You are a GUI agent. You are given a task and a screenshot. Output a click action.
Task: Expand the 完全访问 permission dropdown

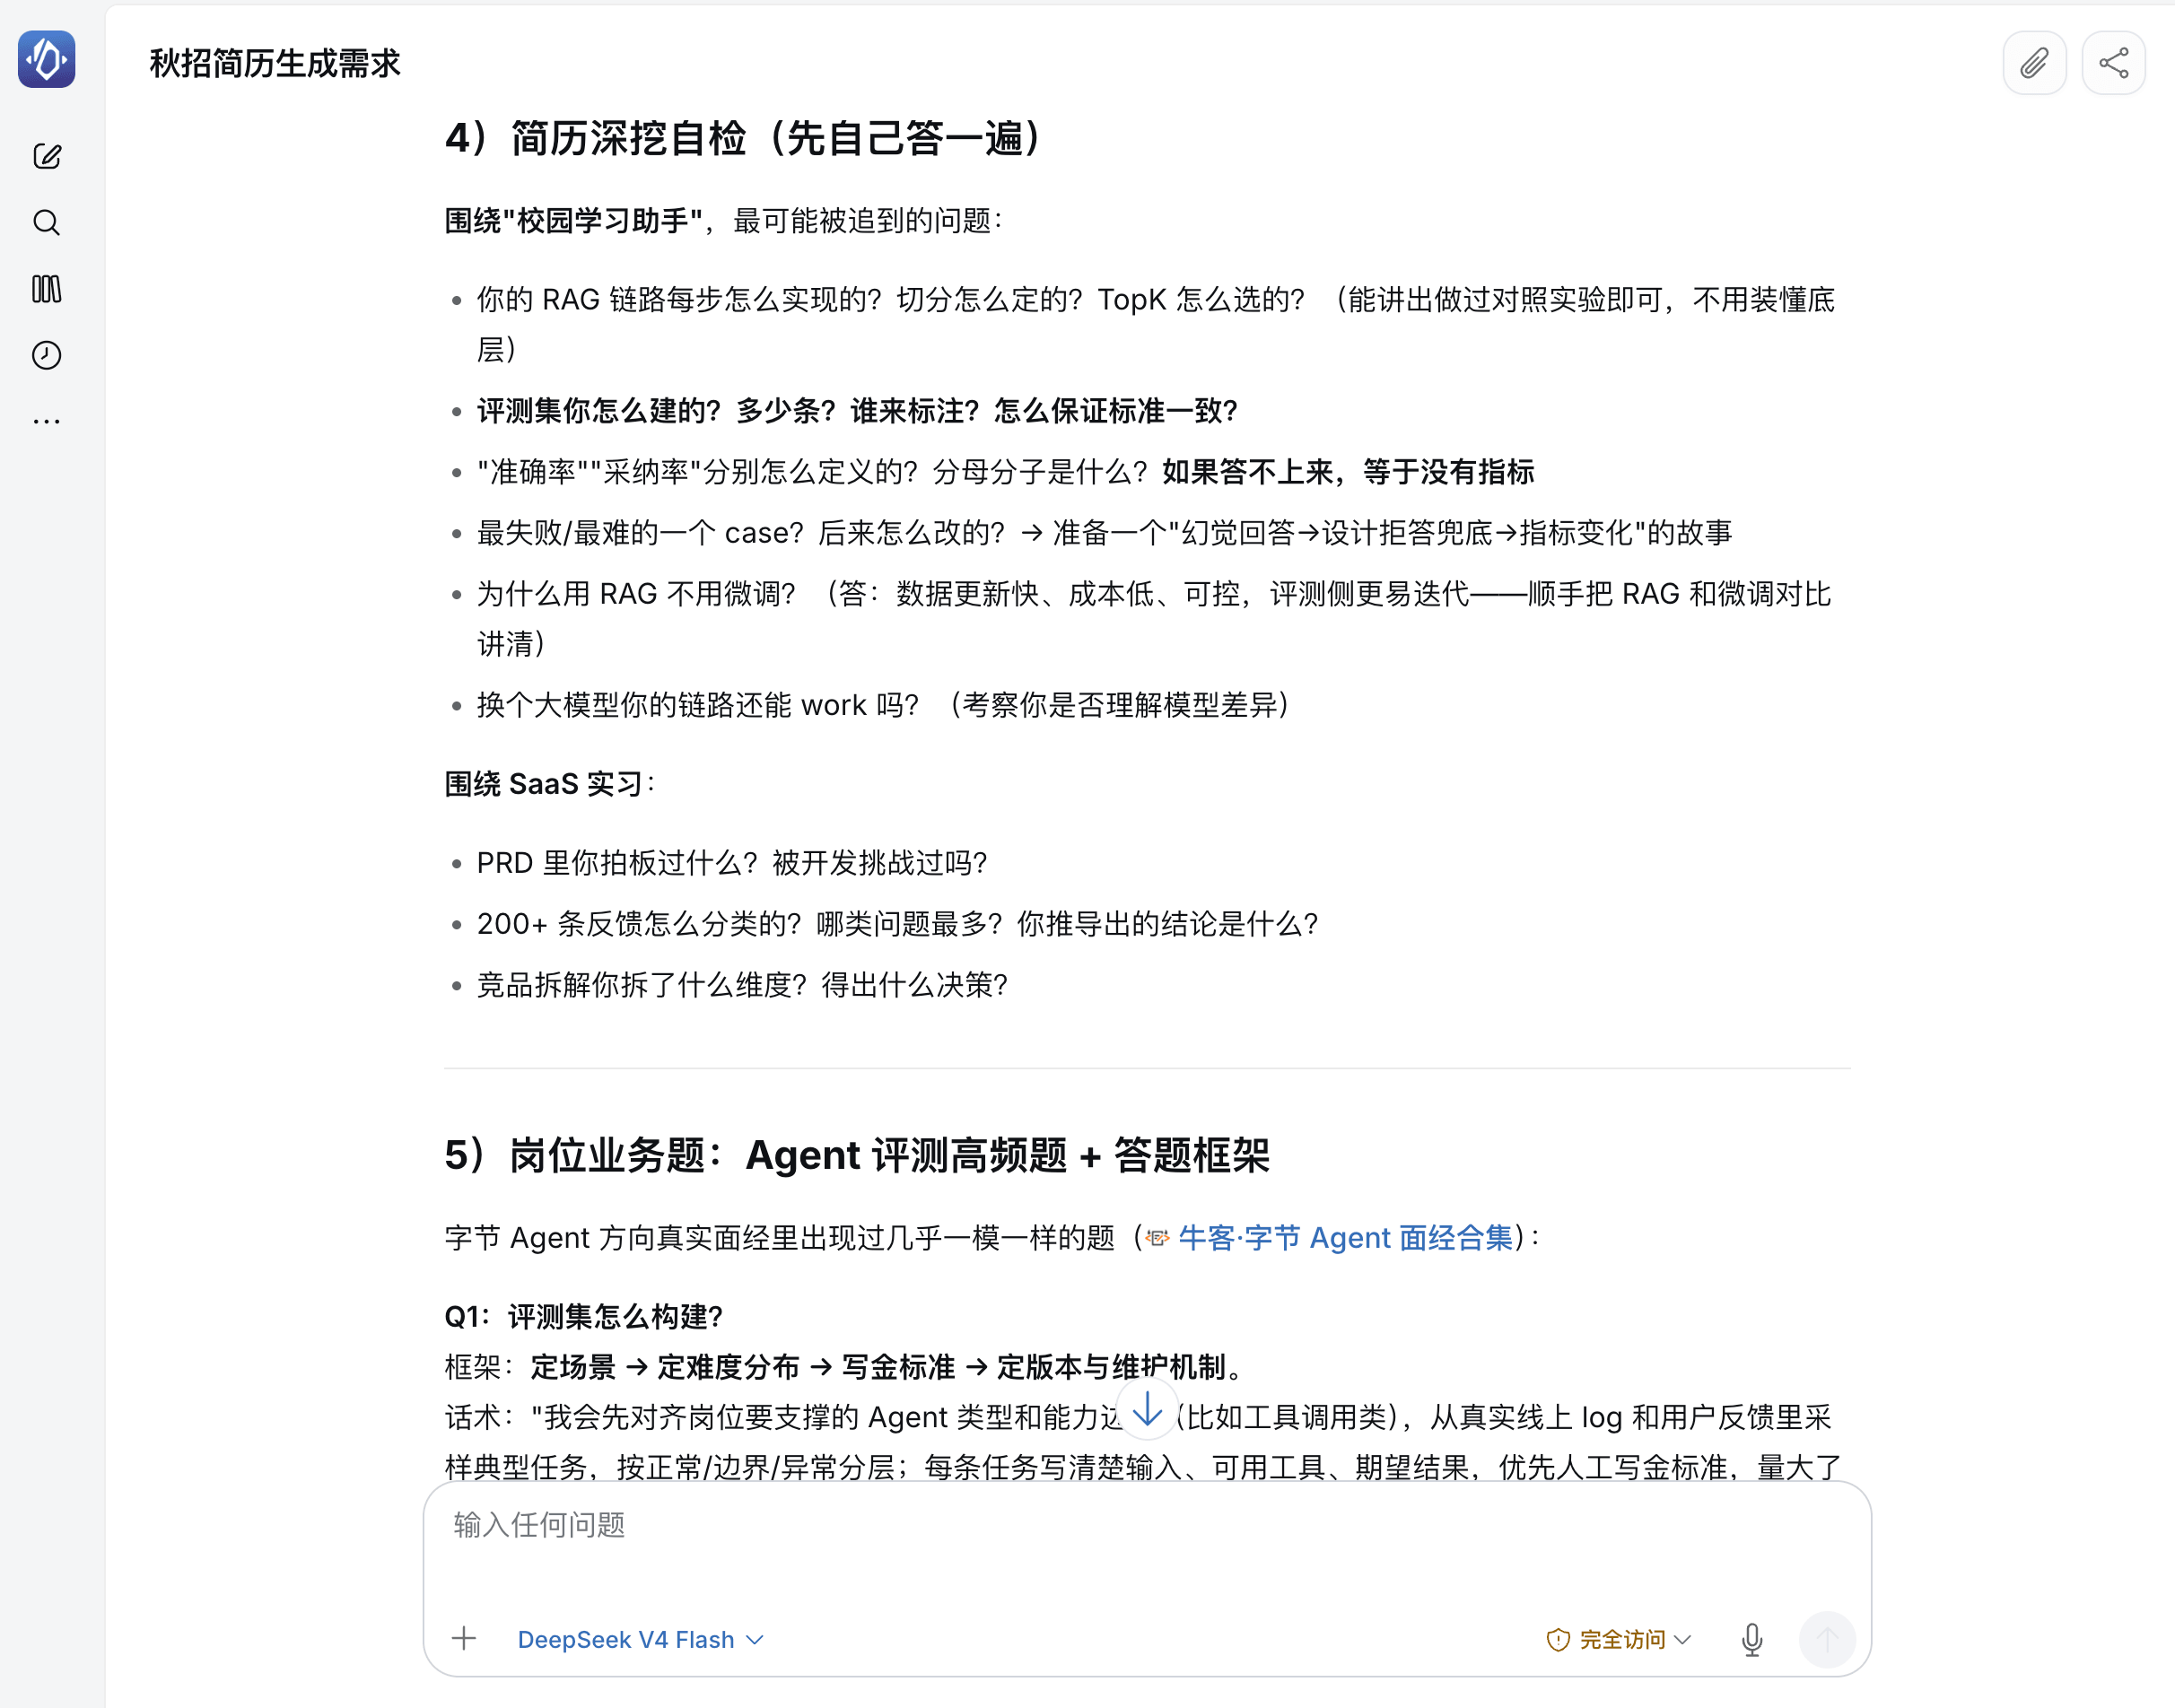pyautogui.click(x=1618, y=1639)
